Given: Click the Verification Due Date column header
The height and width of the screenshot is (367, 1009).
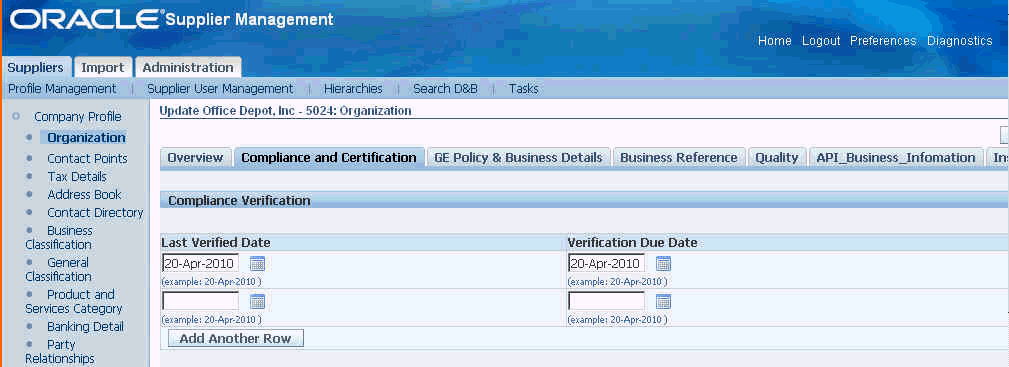Looking at the screenshot, I should tap(633, 243).
